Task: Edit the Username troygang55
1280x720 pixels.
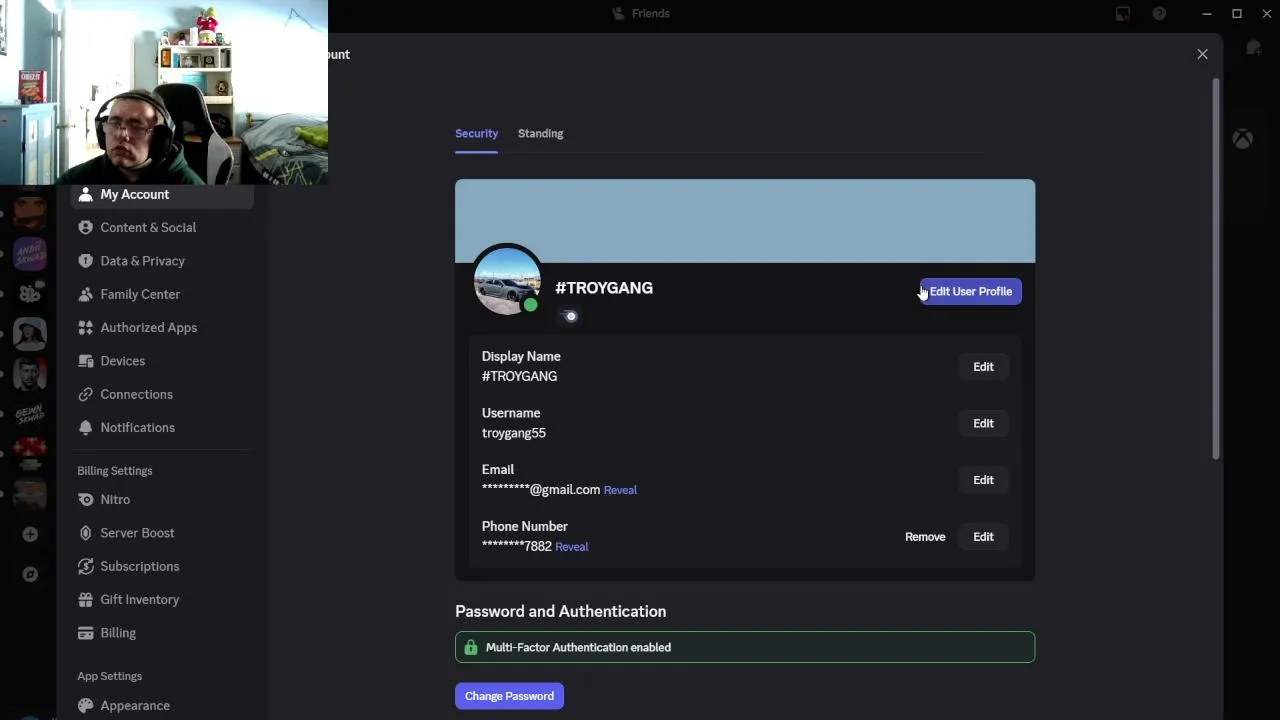Action: [983, 424]
